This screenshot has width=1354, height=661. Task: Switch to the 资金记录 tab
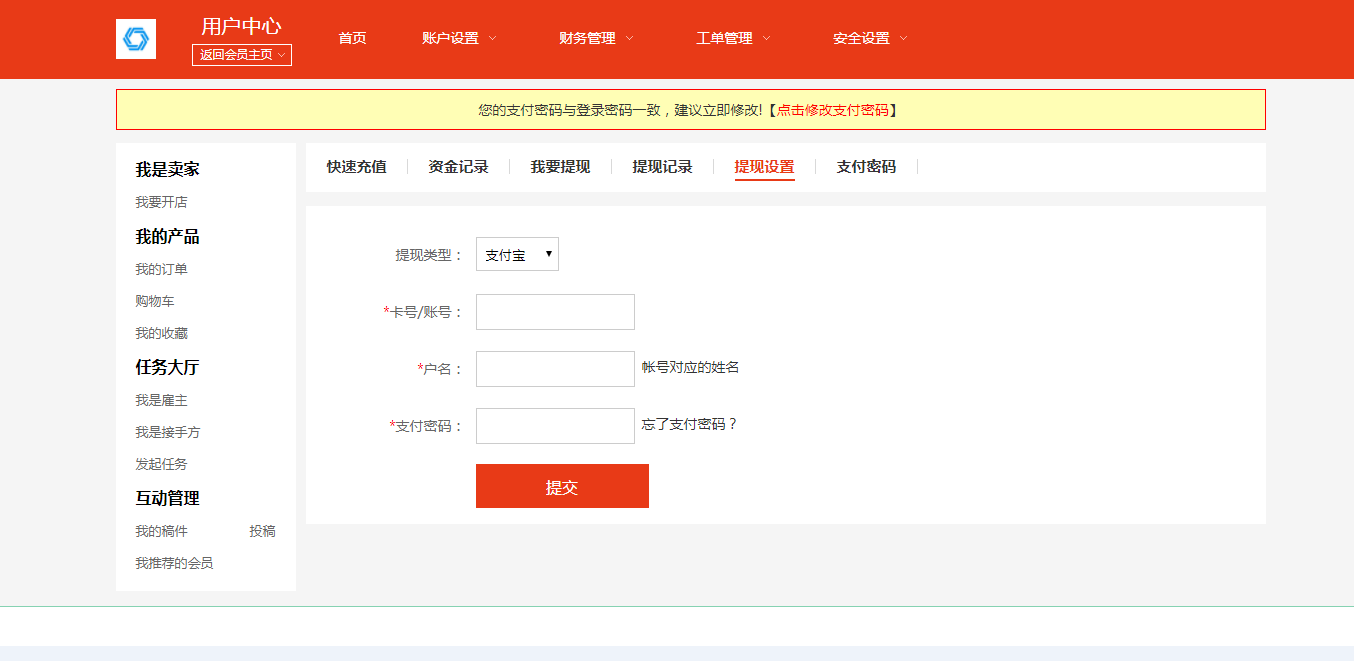point(458,167)
